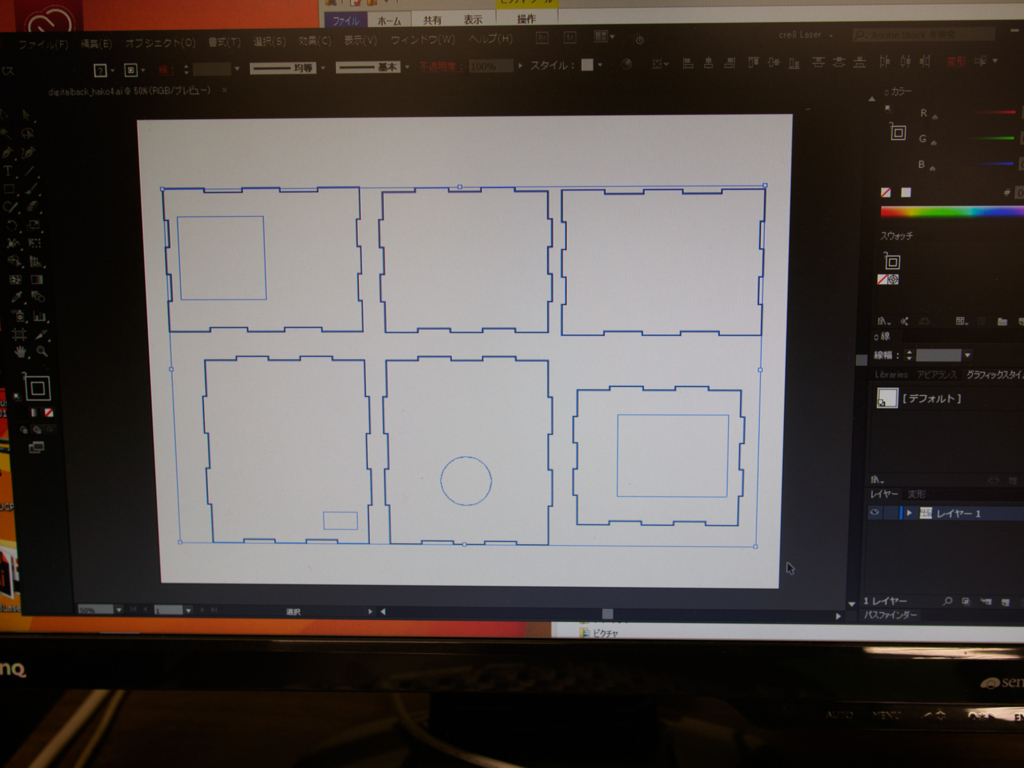Click None swatch in Color panel
This screenshot has width=1024, height=768.
(x=886, y=192)
